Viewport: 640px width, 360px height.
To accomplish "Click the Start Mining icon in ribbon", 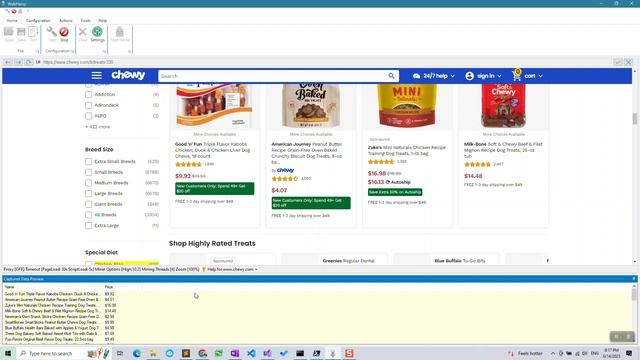I will [x=120, y=31].
